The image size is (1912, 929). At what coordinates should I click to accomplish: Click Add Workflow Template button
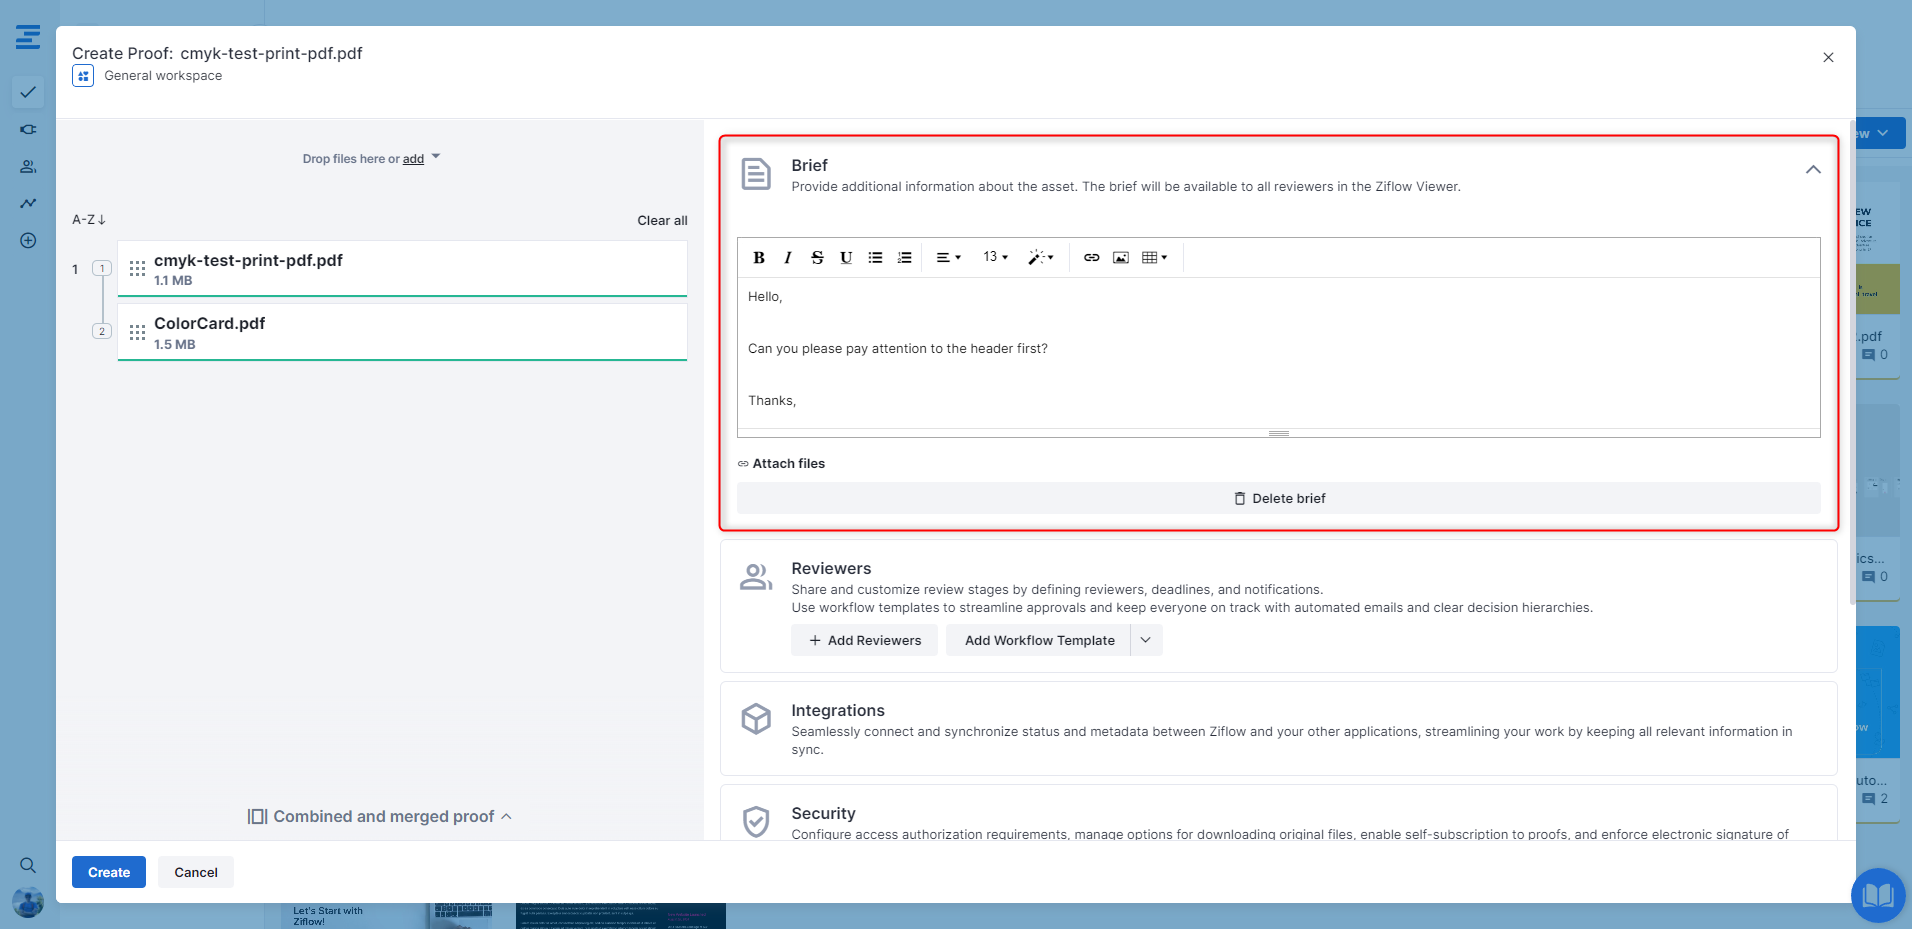coord(1039,640)
